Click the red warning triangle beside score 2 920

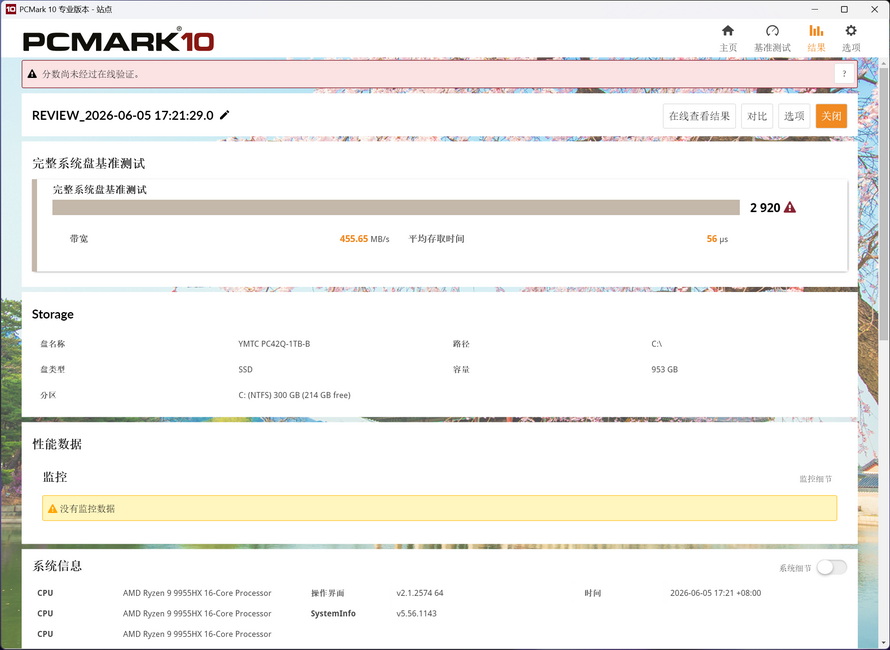790,208
